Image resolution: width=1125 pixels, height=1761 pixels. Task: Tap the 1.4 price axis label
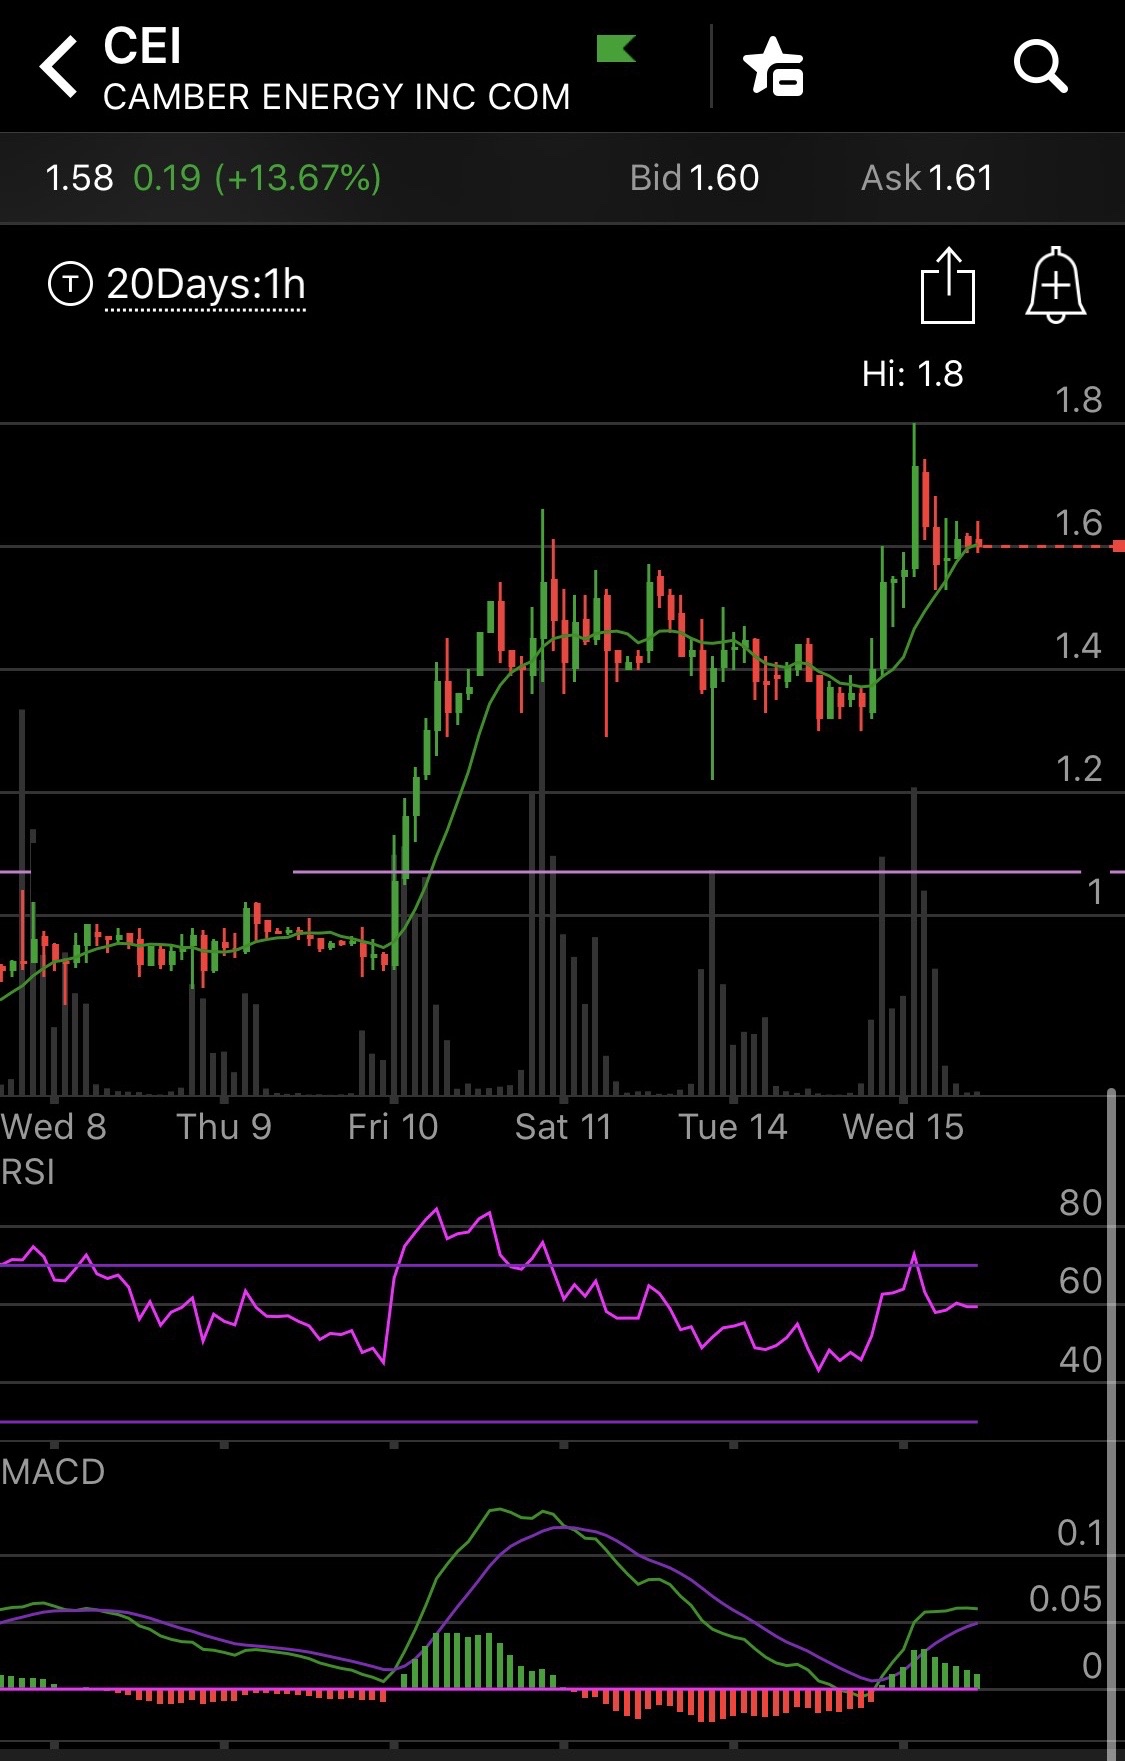(1079, 646)
